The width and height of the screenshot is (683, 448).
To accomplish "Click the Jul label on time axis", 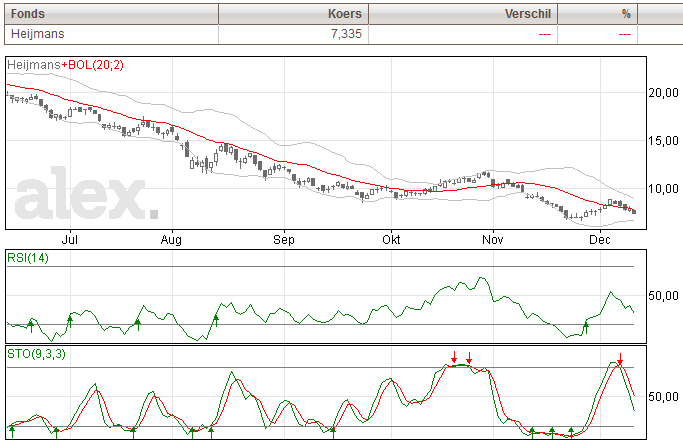I will (70, 240).
